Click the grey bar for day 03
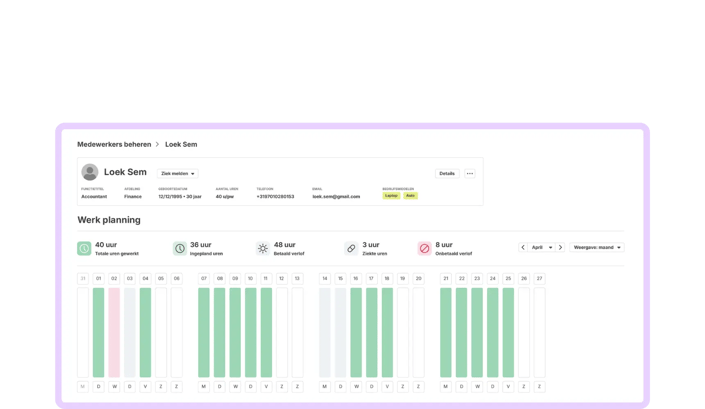 click(x=129, y=333)
